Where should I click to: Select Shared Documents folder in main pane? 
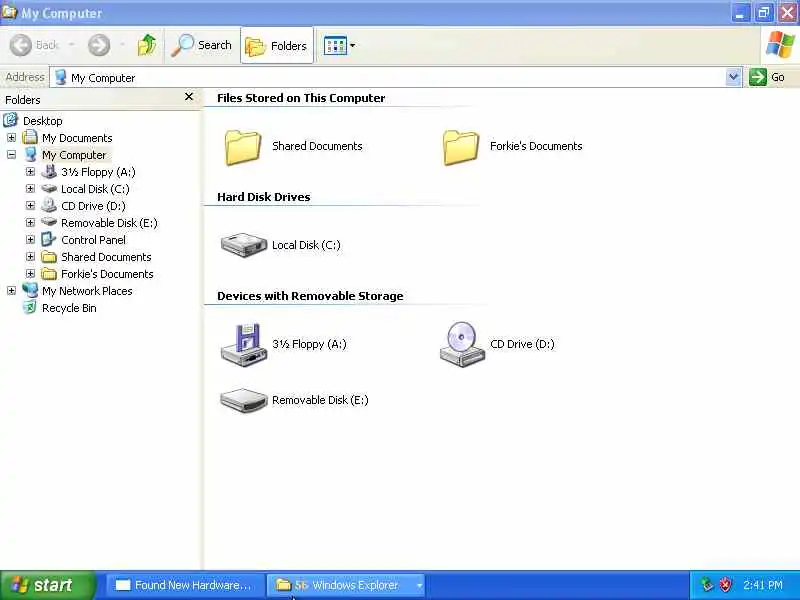(x=242, y=147)
